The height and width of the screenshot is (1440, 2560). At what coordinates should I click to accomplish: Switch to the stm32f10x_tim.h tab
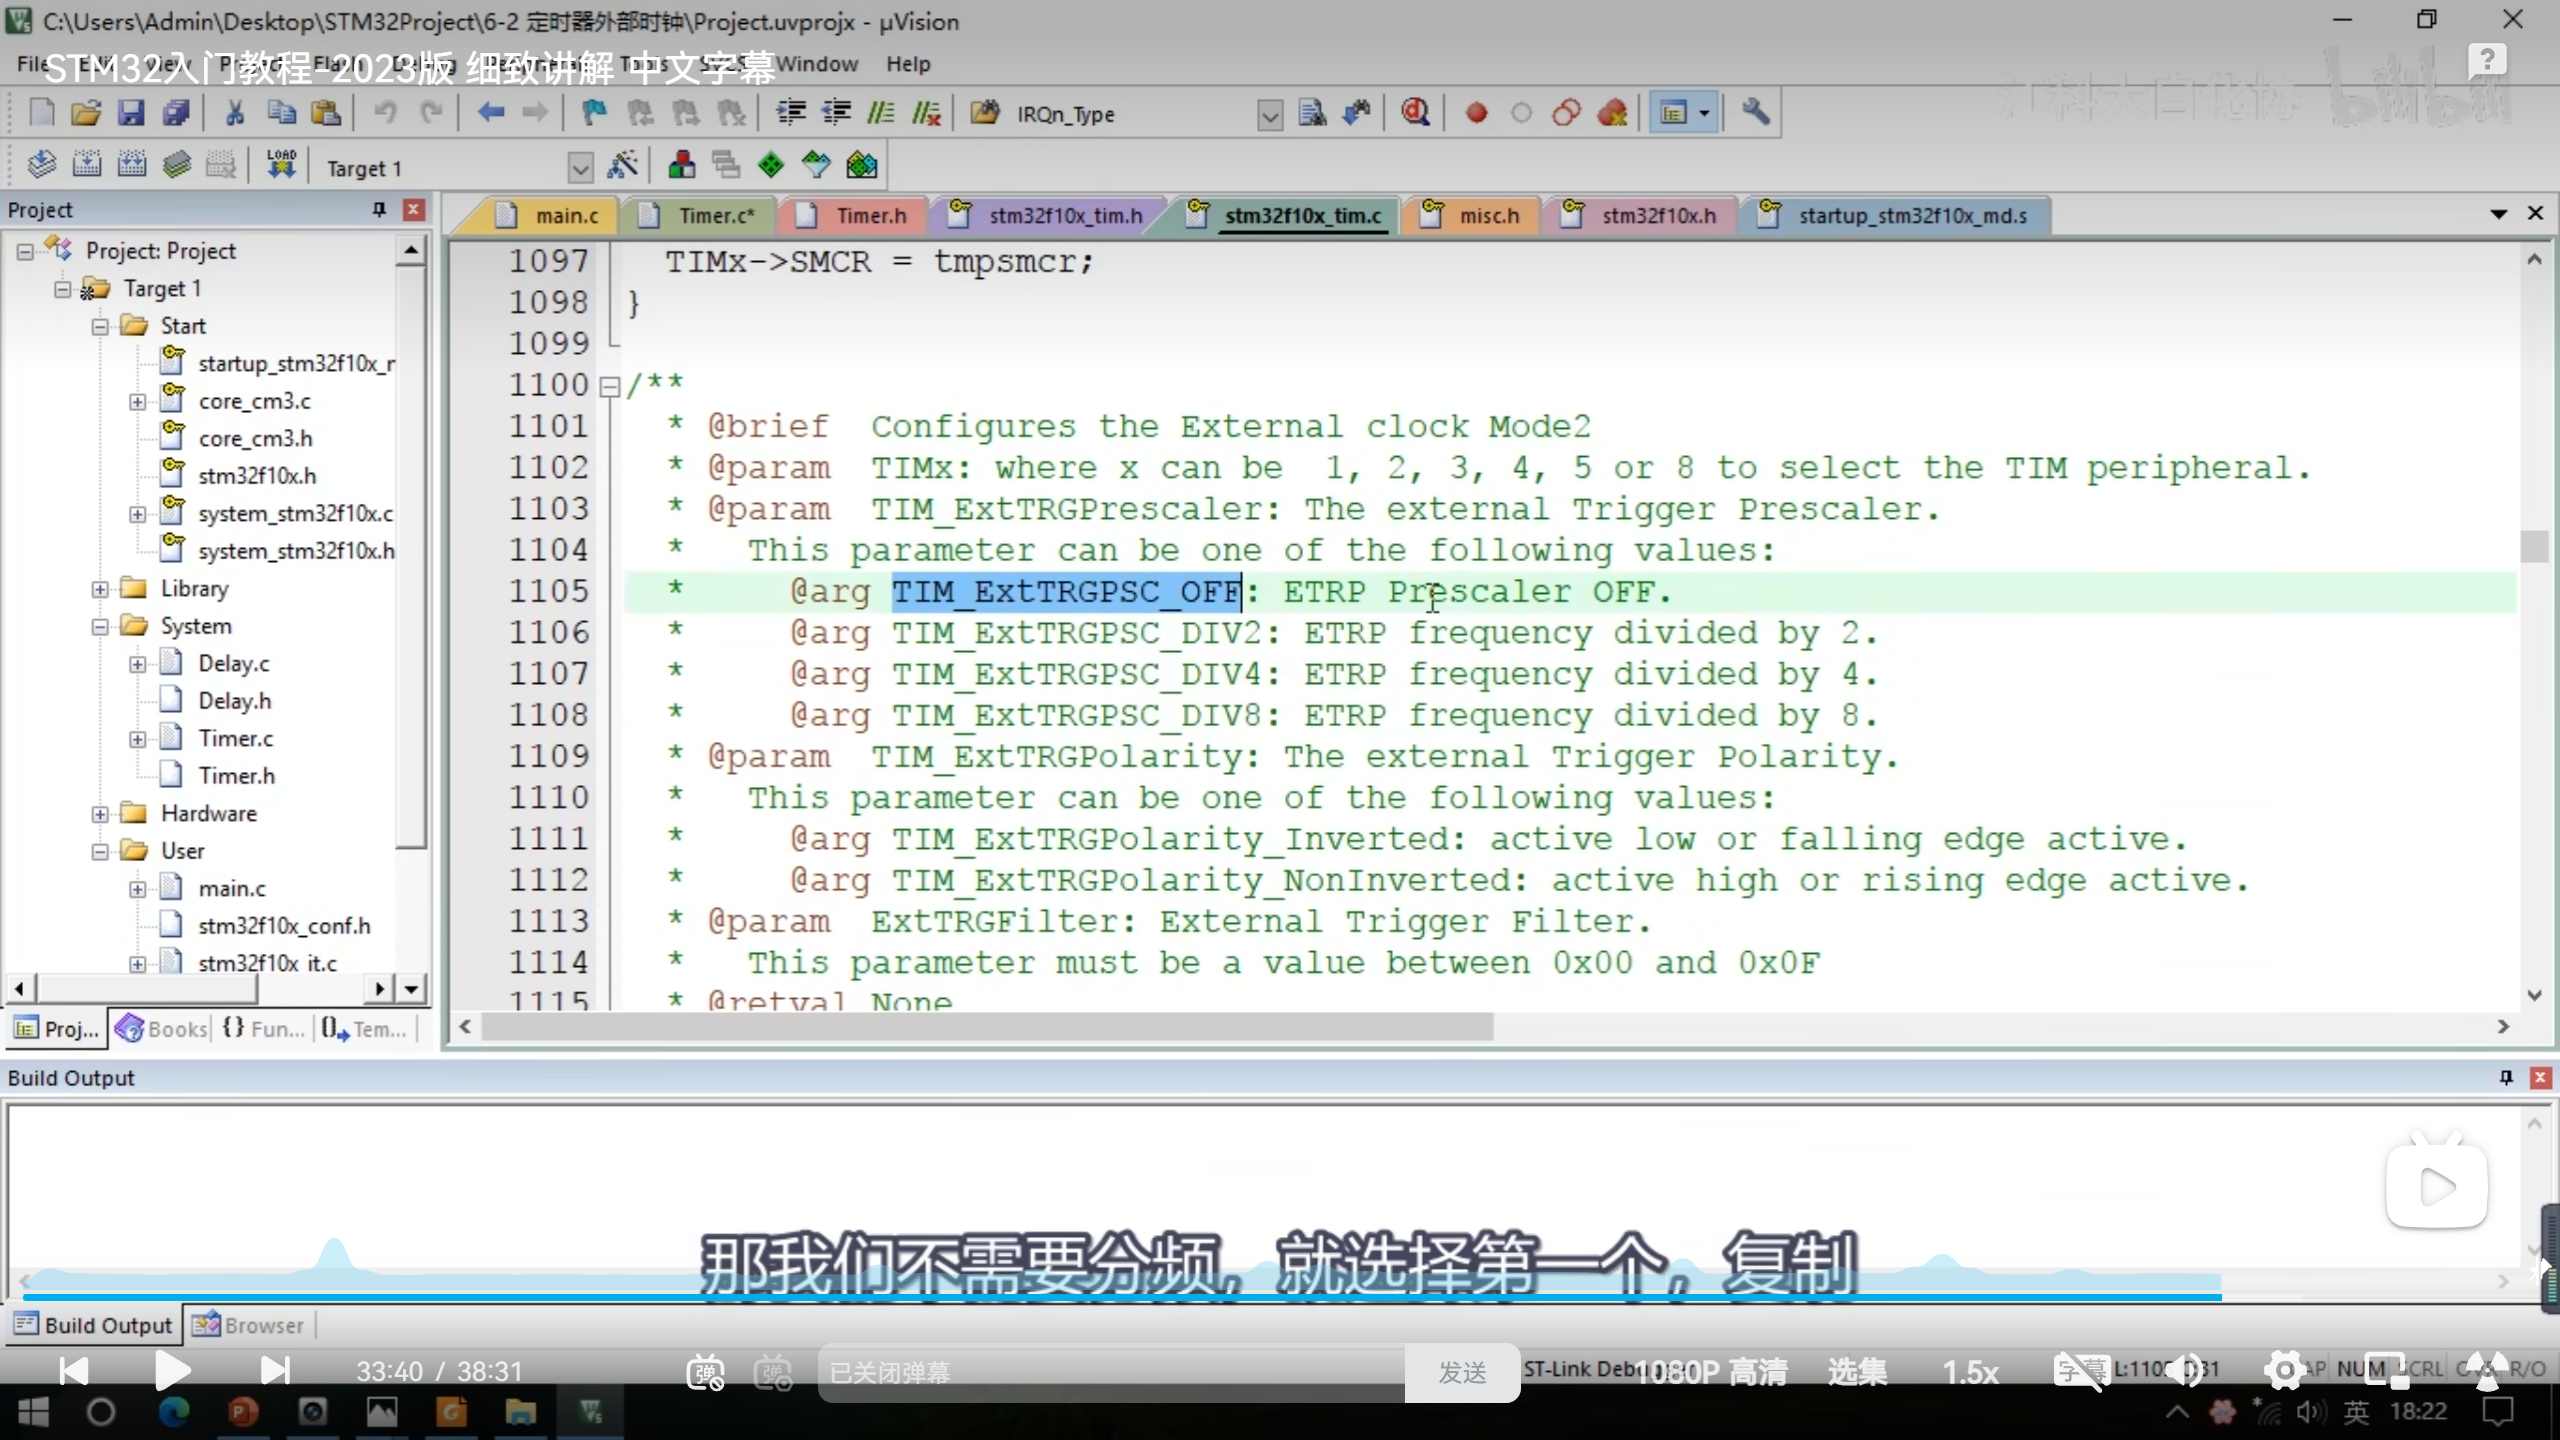(1064, 216)
